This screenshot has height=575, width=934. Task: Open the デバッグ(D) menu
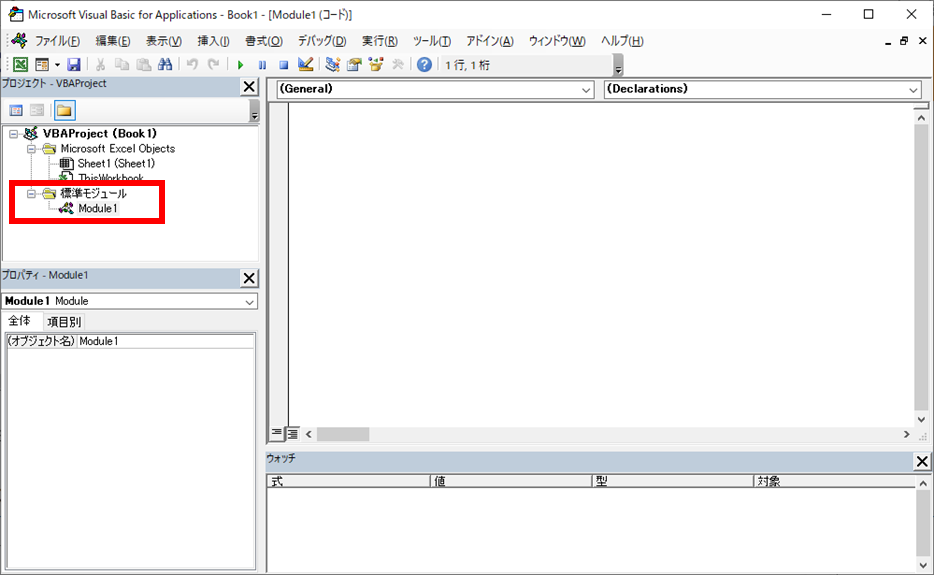coord(322,41)
